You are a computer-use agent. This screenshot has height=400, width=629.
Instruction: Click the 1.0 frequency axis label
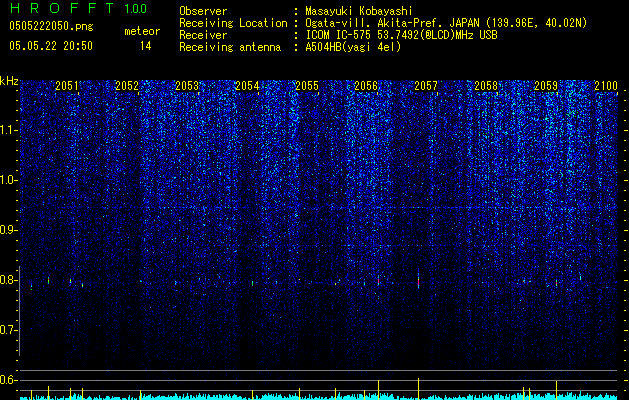coord(8,180)
